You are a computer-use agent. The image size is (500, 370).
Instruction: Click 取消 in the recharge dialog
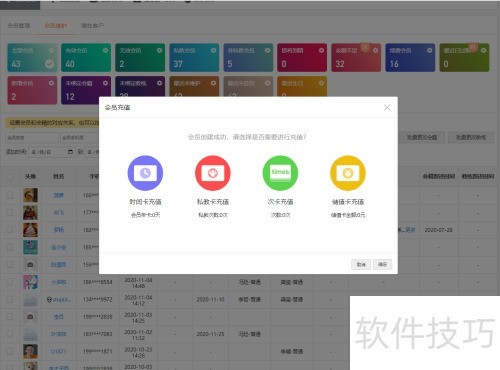361,264
